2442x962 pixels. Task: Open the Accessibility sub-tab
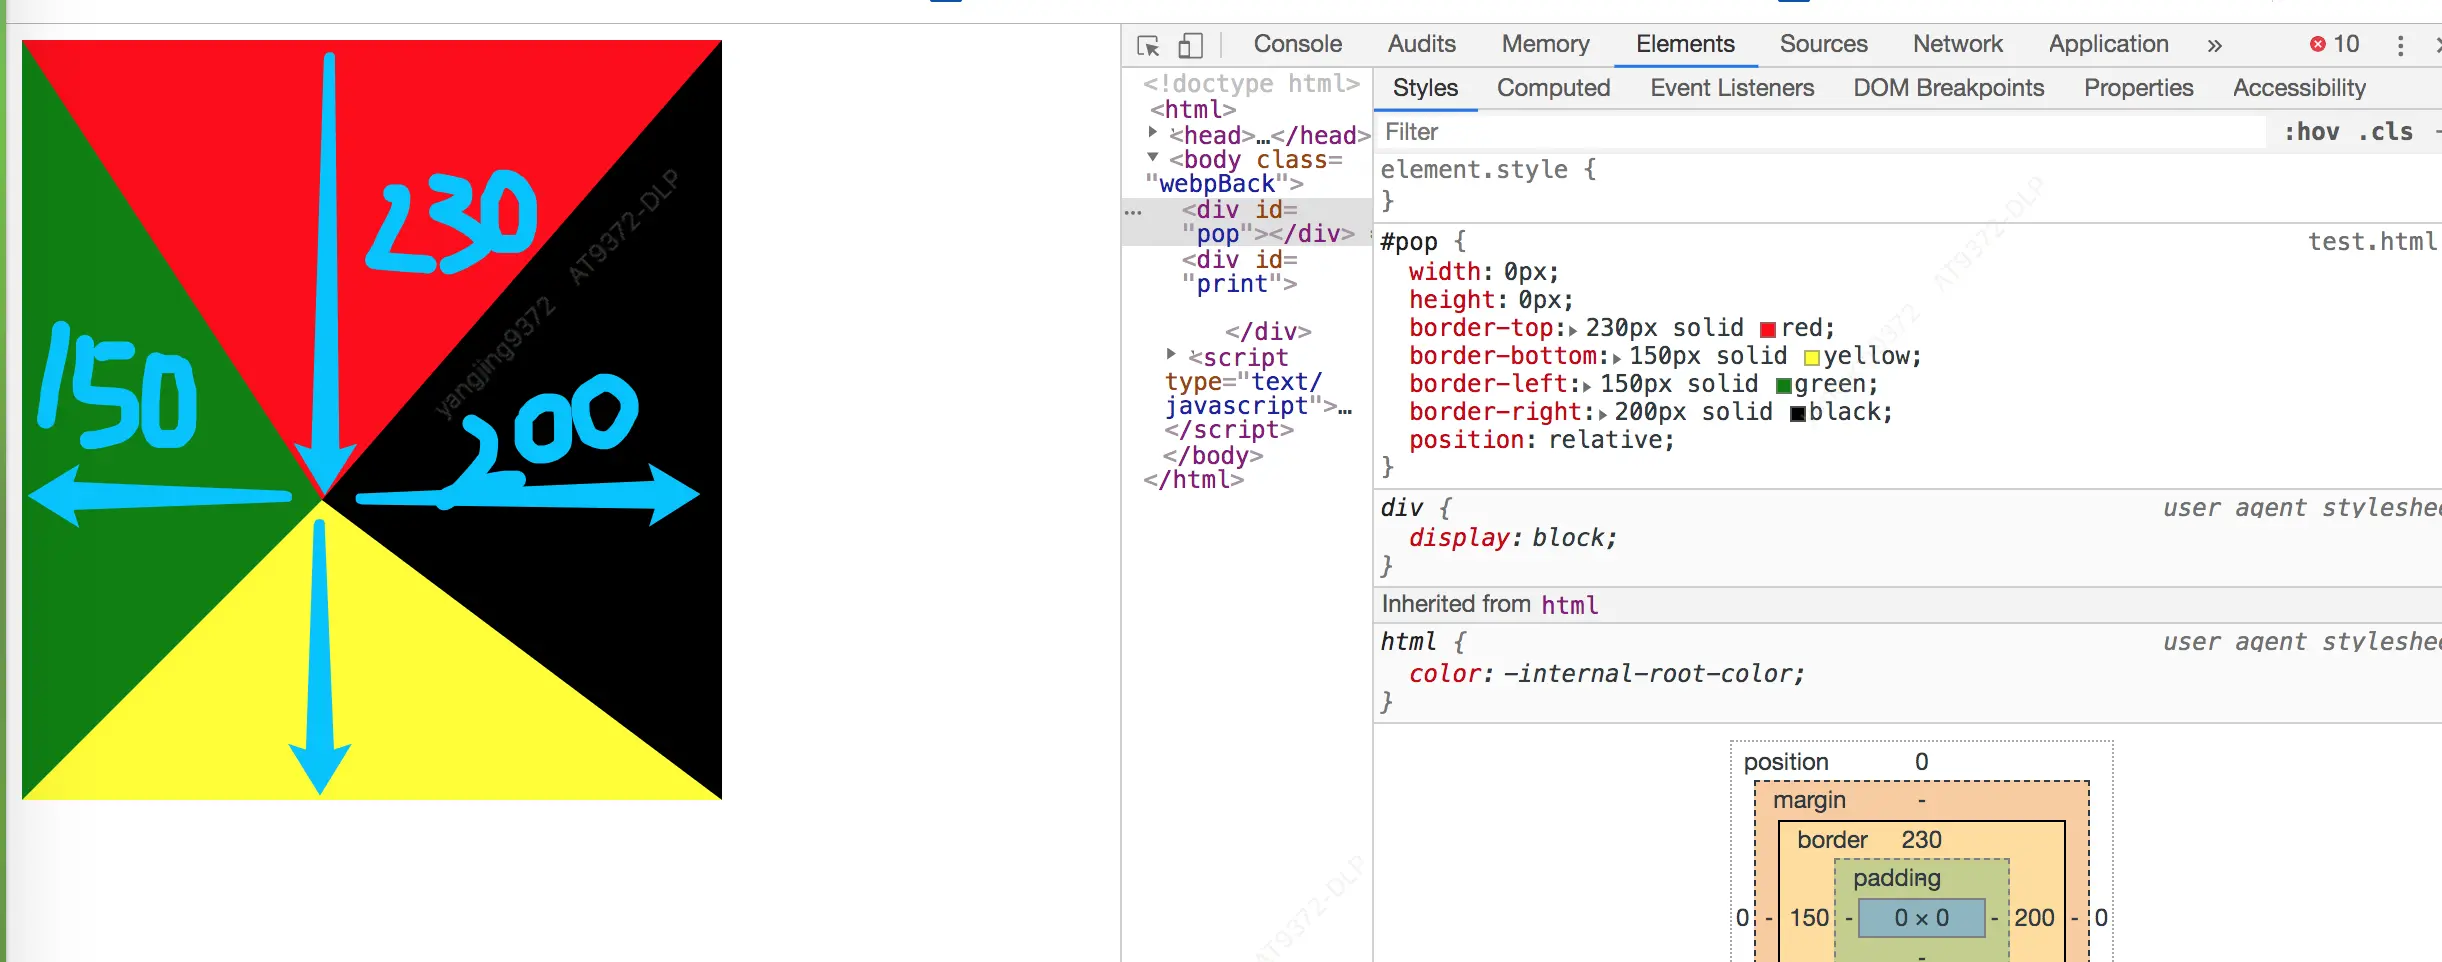coord(2299,88)
